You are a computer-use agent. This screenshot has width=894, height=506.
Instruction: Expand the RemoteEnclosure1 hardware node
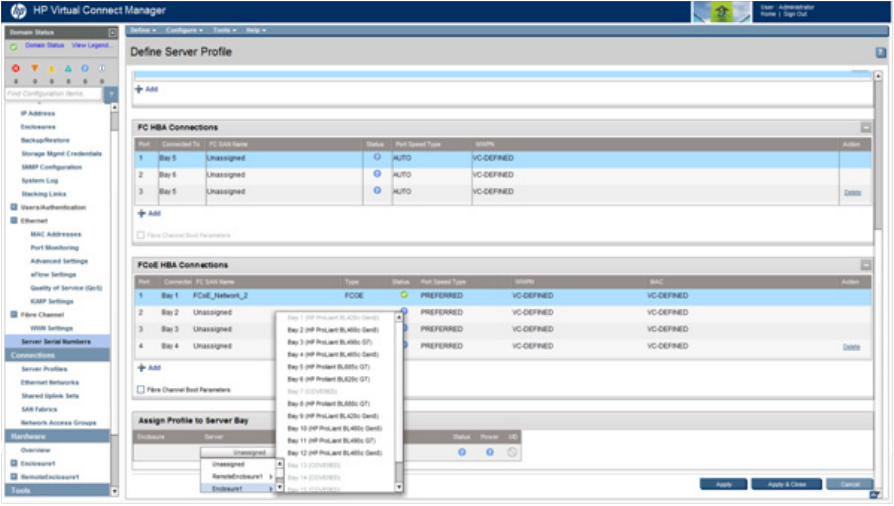pos(14,476)
